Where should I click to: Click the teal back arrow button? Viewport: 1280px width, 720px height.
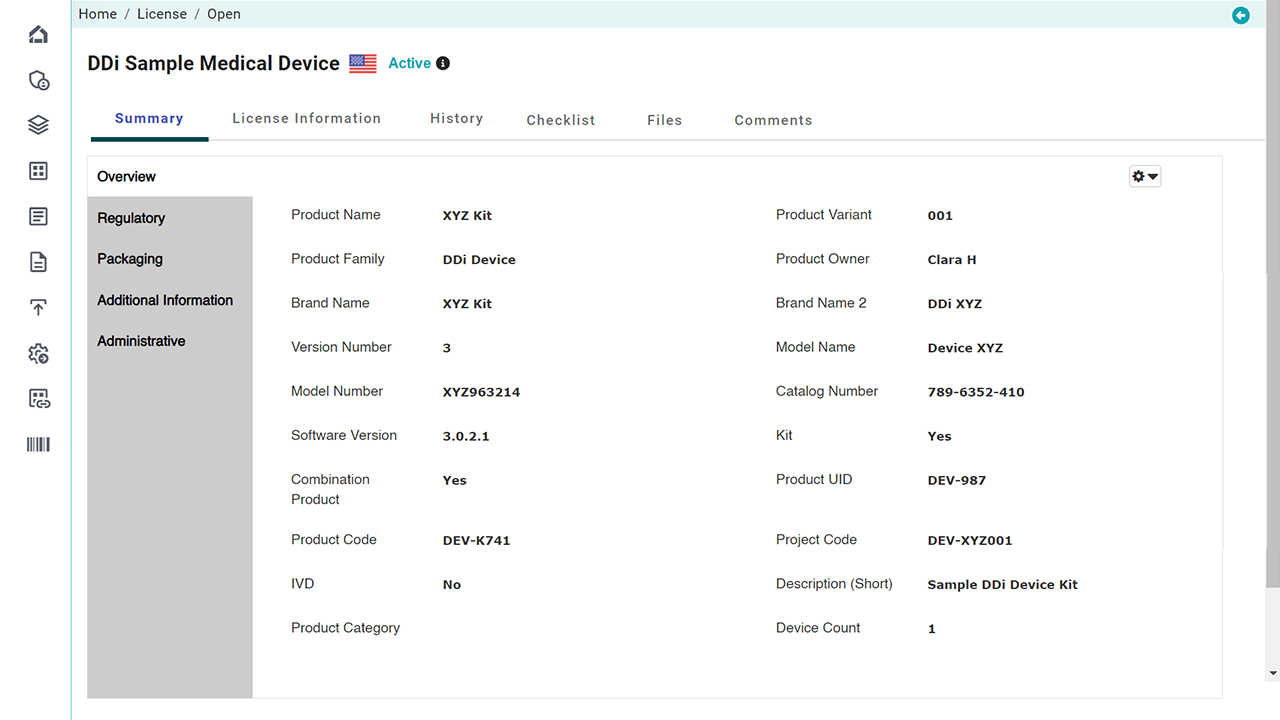1241,15
